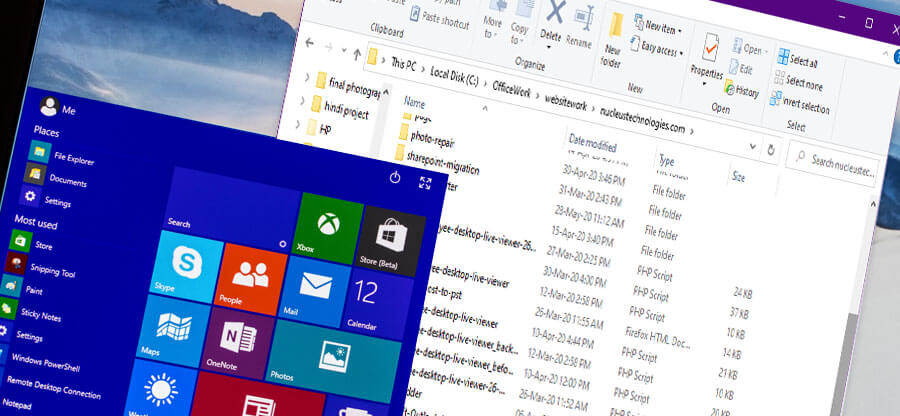Select the sharepoint-migration folder
The height and width of the screenshot is (416, 900).
tap(437, 161)
